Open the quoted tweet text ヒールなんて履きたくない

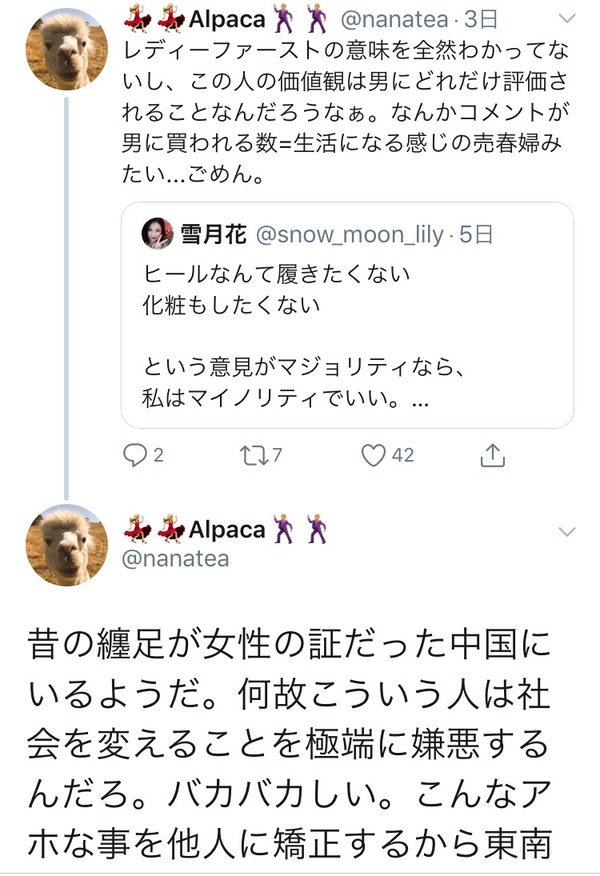pyautogui.click(x=277, y=274)
